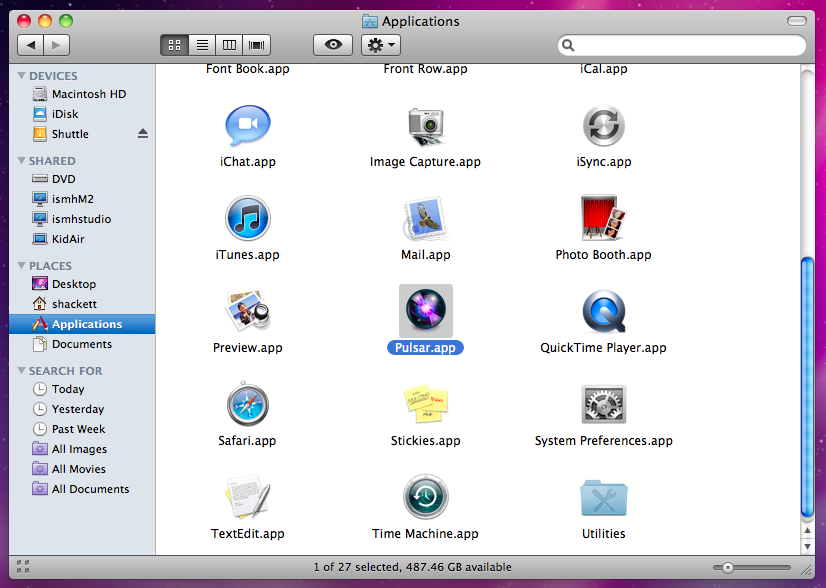
Task: Go forward with the right arrow button
Action: [56, 45]
